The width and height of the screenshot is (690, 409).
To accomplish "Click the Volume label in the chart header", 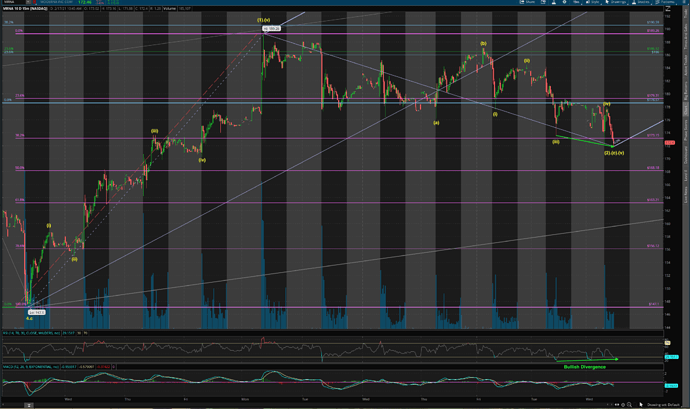I will pyautogui.click(x=169, y=8).
